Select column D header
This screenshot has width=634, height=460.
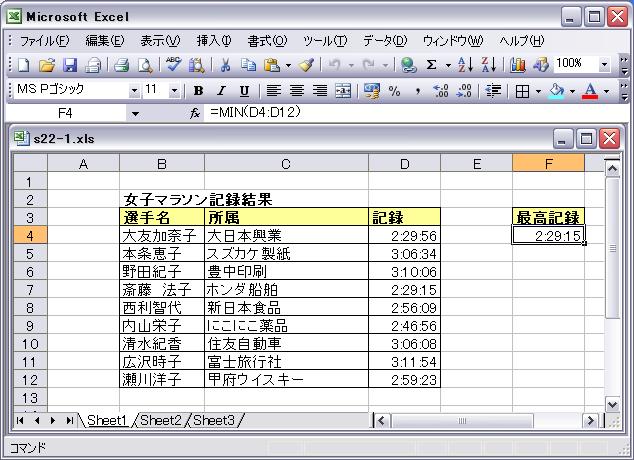pyautogui.click(x=404, y=164)
